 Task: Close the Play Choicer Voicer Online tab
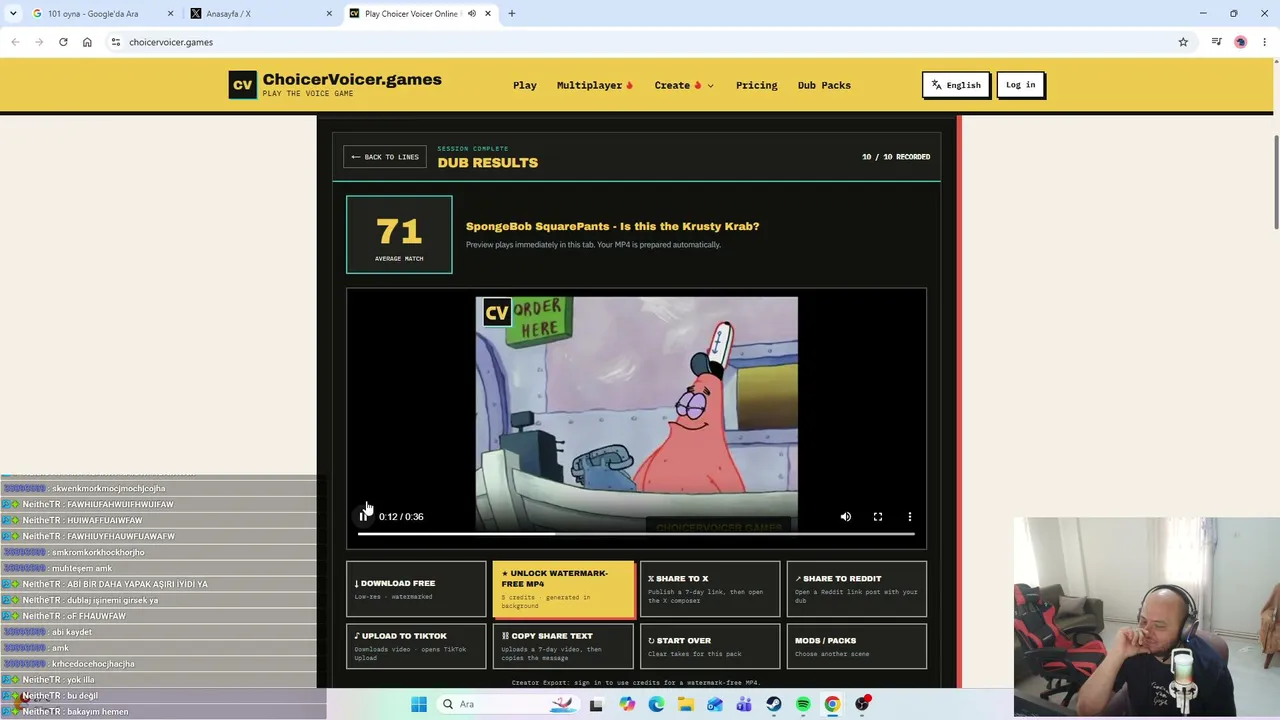tap(488, 14)
